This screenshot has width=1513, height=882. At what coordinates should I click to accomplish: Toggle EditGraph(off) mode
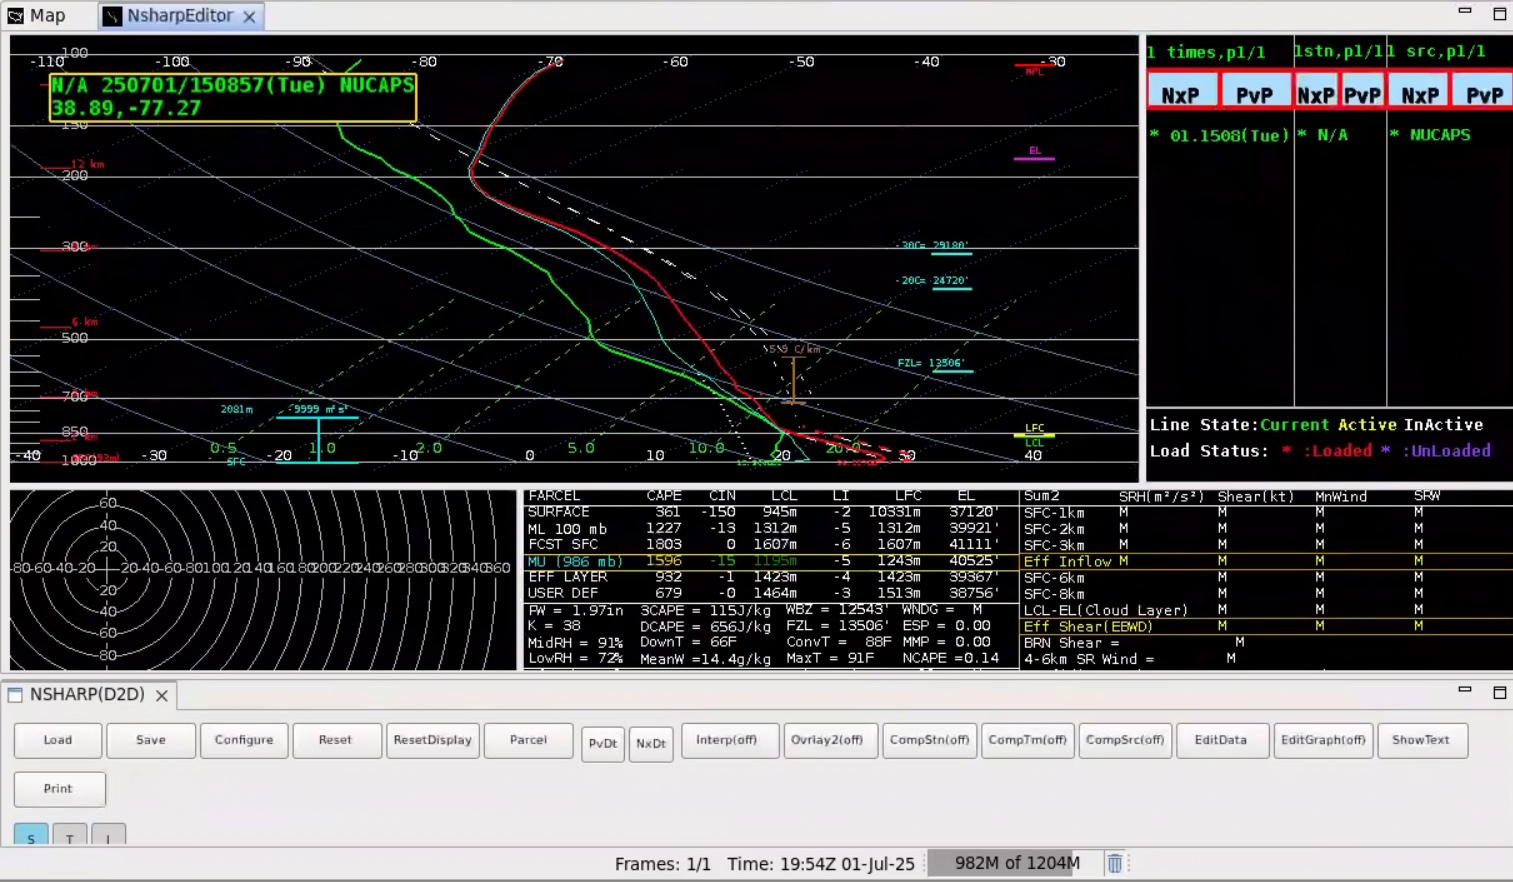click(1323, 740)
